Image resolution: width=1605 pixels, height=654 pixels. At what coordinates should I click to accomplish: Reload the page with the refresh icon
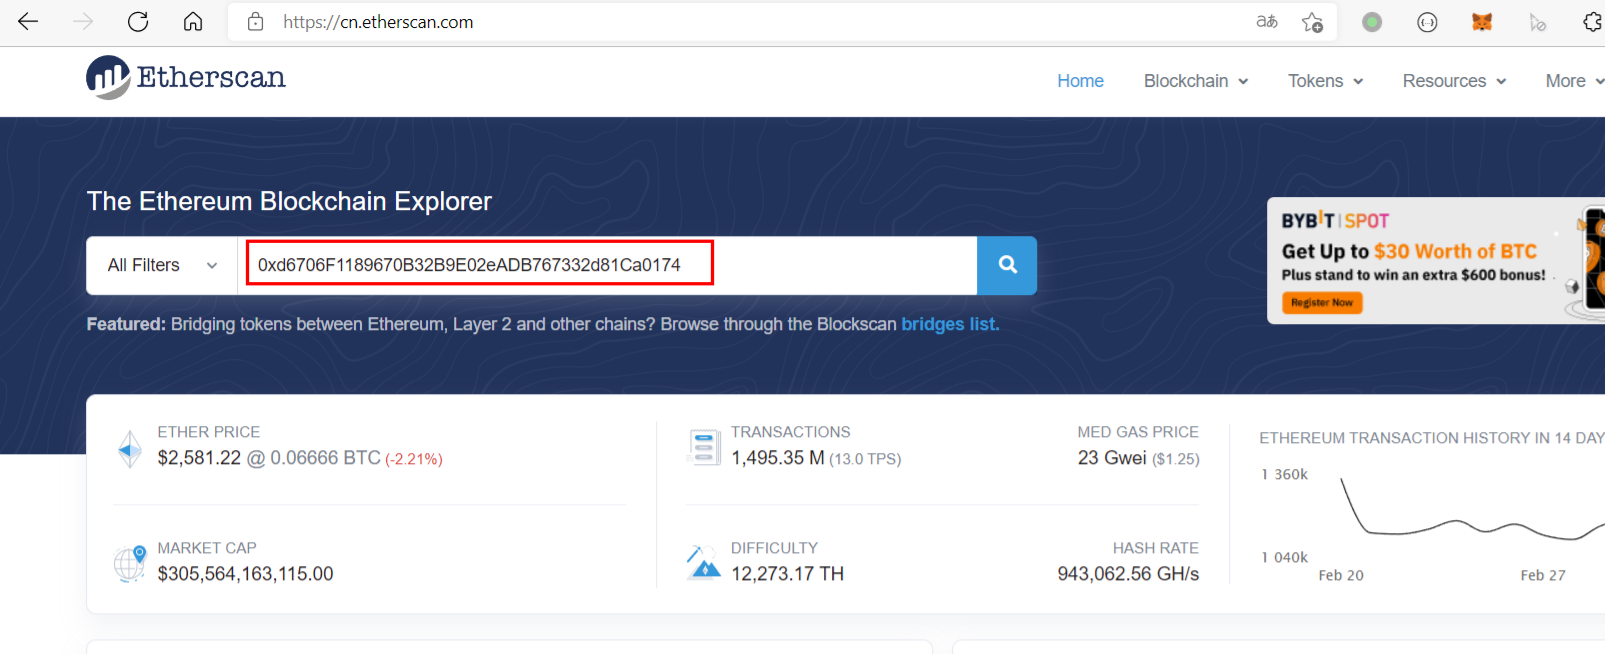(138, 21)
